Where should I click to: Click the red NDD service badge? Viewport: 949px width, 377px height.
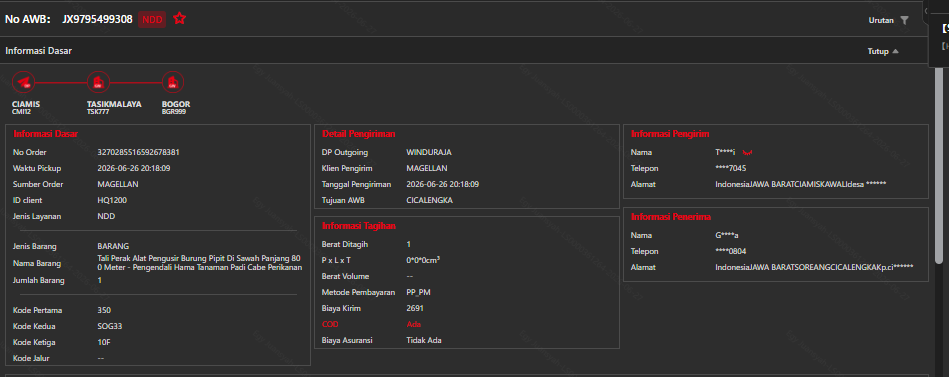click(152, 19)
